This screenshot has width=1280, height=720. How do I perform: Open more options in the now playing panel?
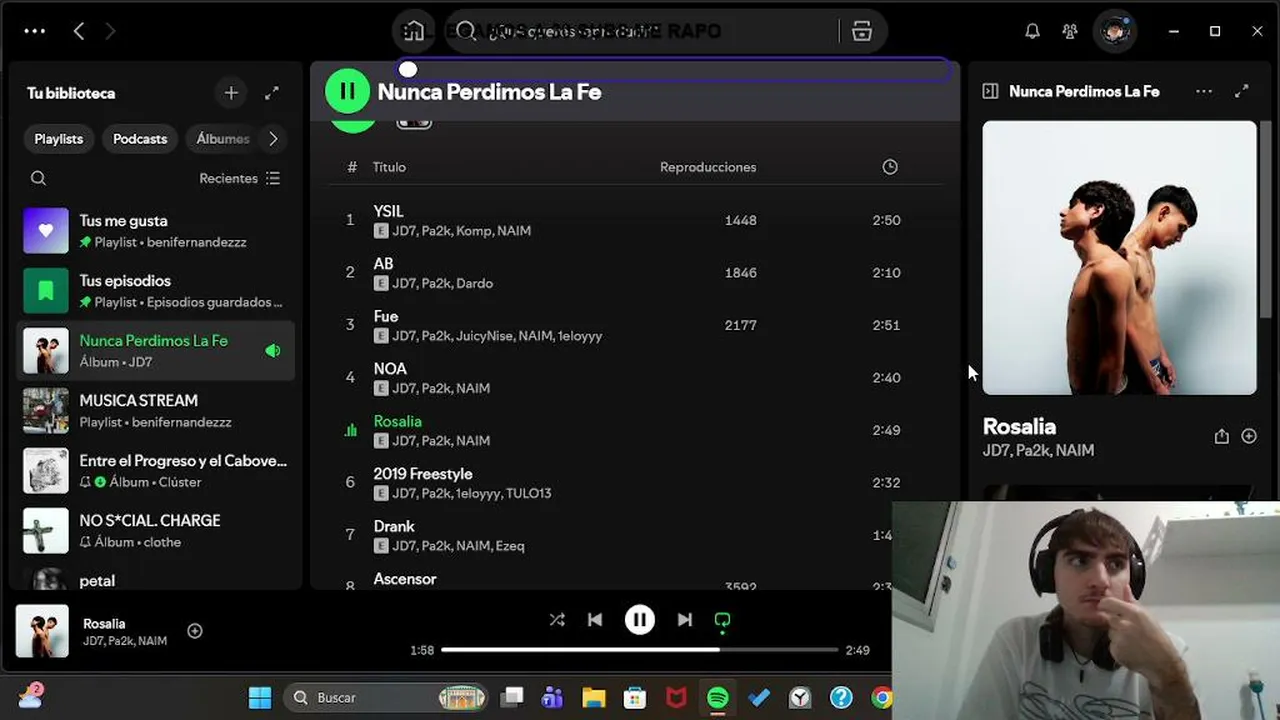[x=1204, y=91]
